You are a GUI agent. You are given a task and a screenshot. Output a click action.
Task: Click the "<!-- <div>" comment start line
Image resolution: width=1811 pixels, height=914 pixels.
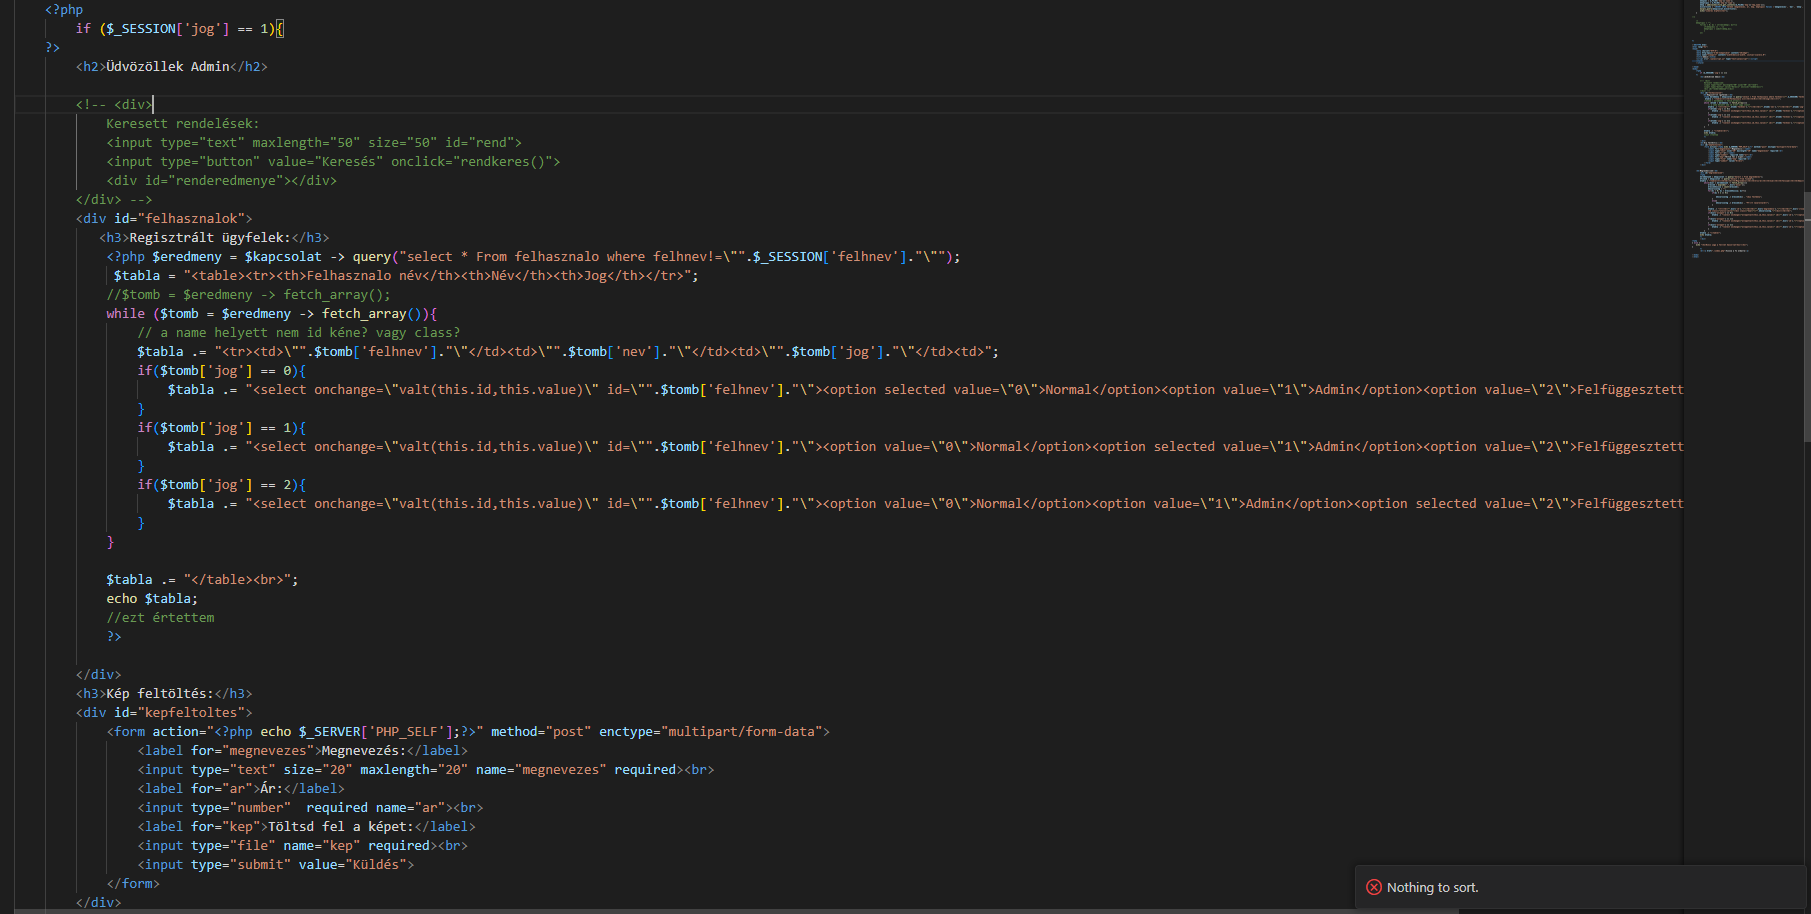tap(114, 105)
